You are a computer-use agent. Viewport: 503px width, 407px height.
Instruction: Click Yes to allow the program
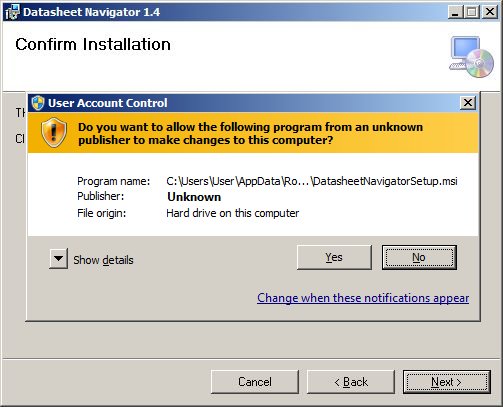[x=334, y=257]
